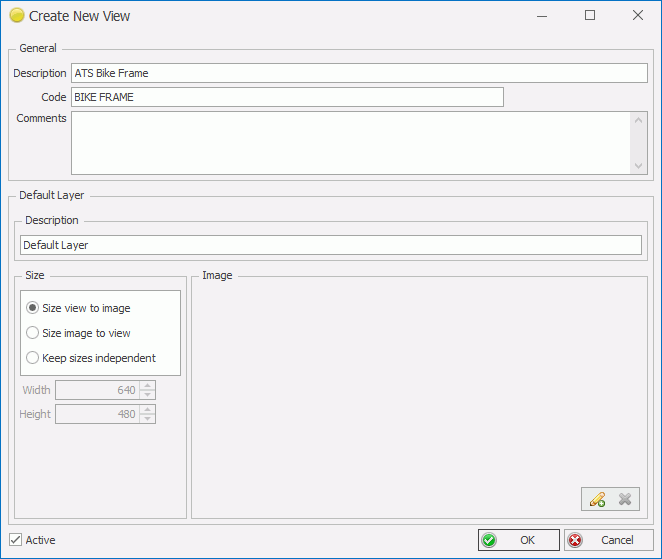Toggle the Active checkbox

15,540
